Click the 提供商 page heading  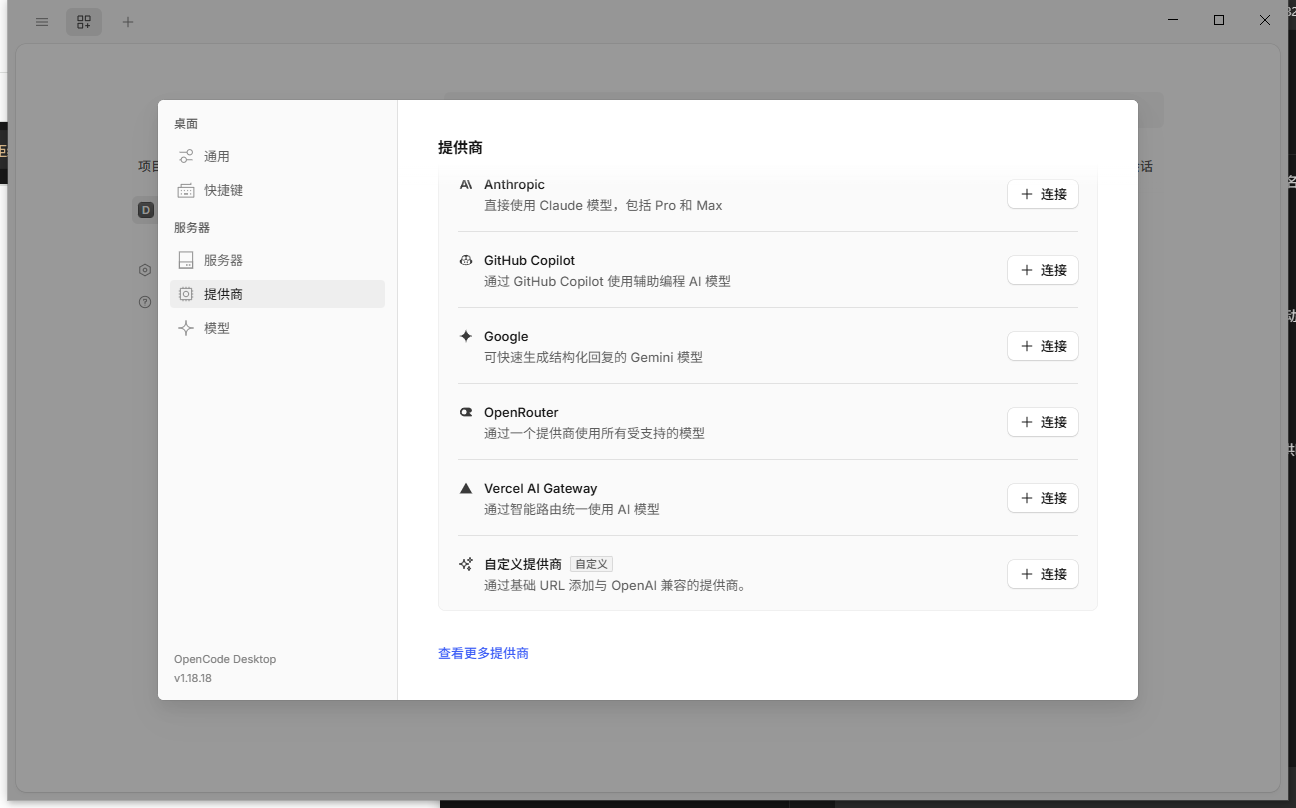point(460,147)
